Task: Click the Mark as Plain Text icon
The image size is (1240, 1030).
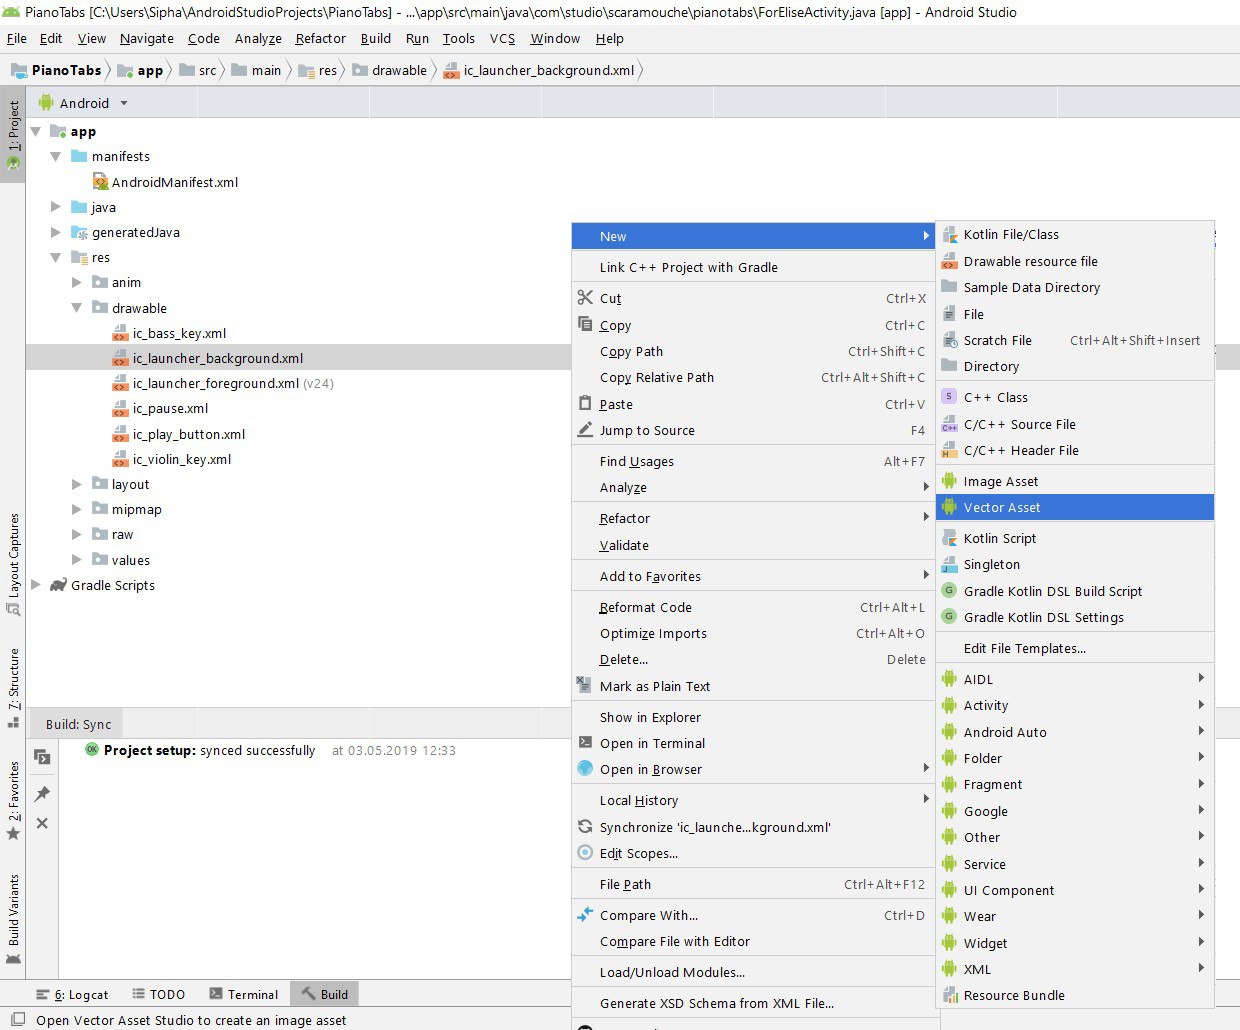Action: 585,685
